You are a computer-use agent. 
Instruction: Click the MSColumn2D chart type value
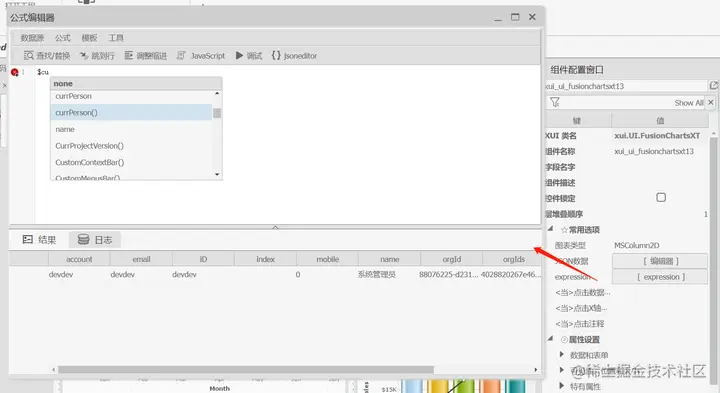(636, 245)
